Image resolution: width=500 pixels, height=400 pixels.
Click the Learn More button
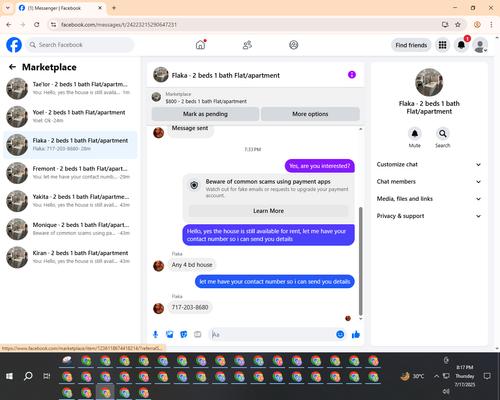268,211
